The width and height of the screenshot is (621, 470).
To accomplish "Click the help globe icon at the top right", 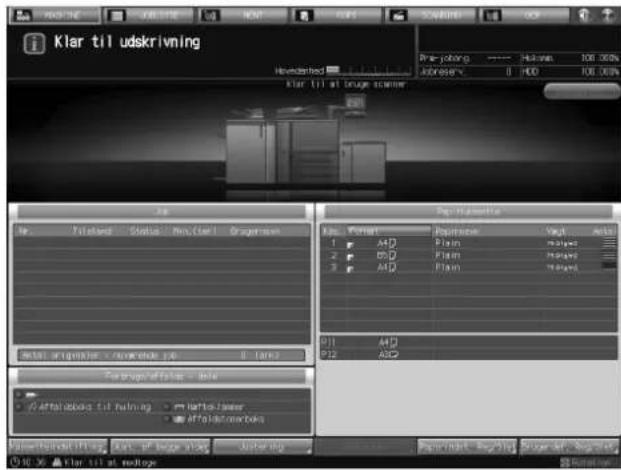I will pos(584,16).
